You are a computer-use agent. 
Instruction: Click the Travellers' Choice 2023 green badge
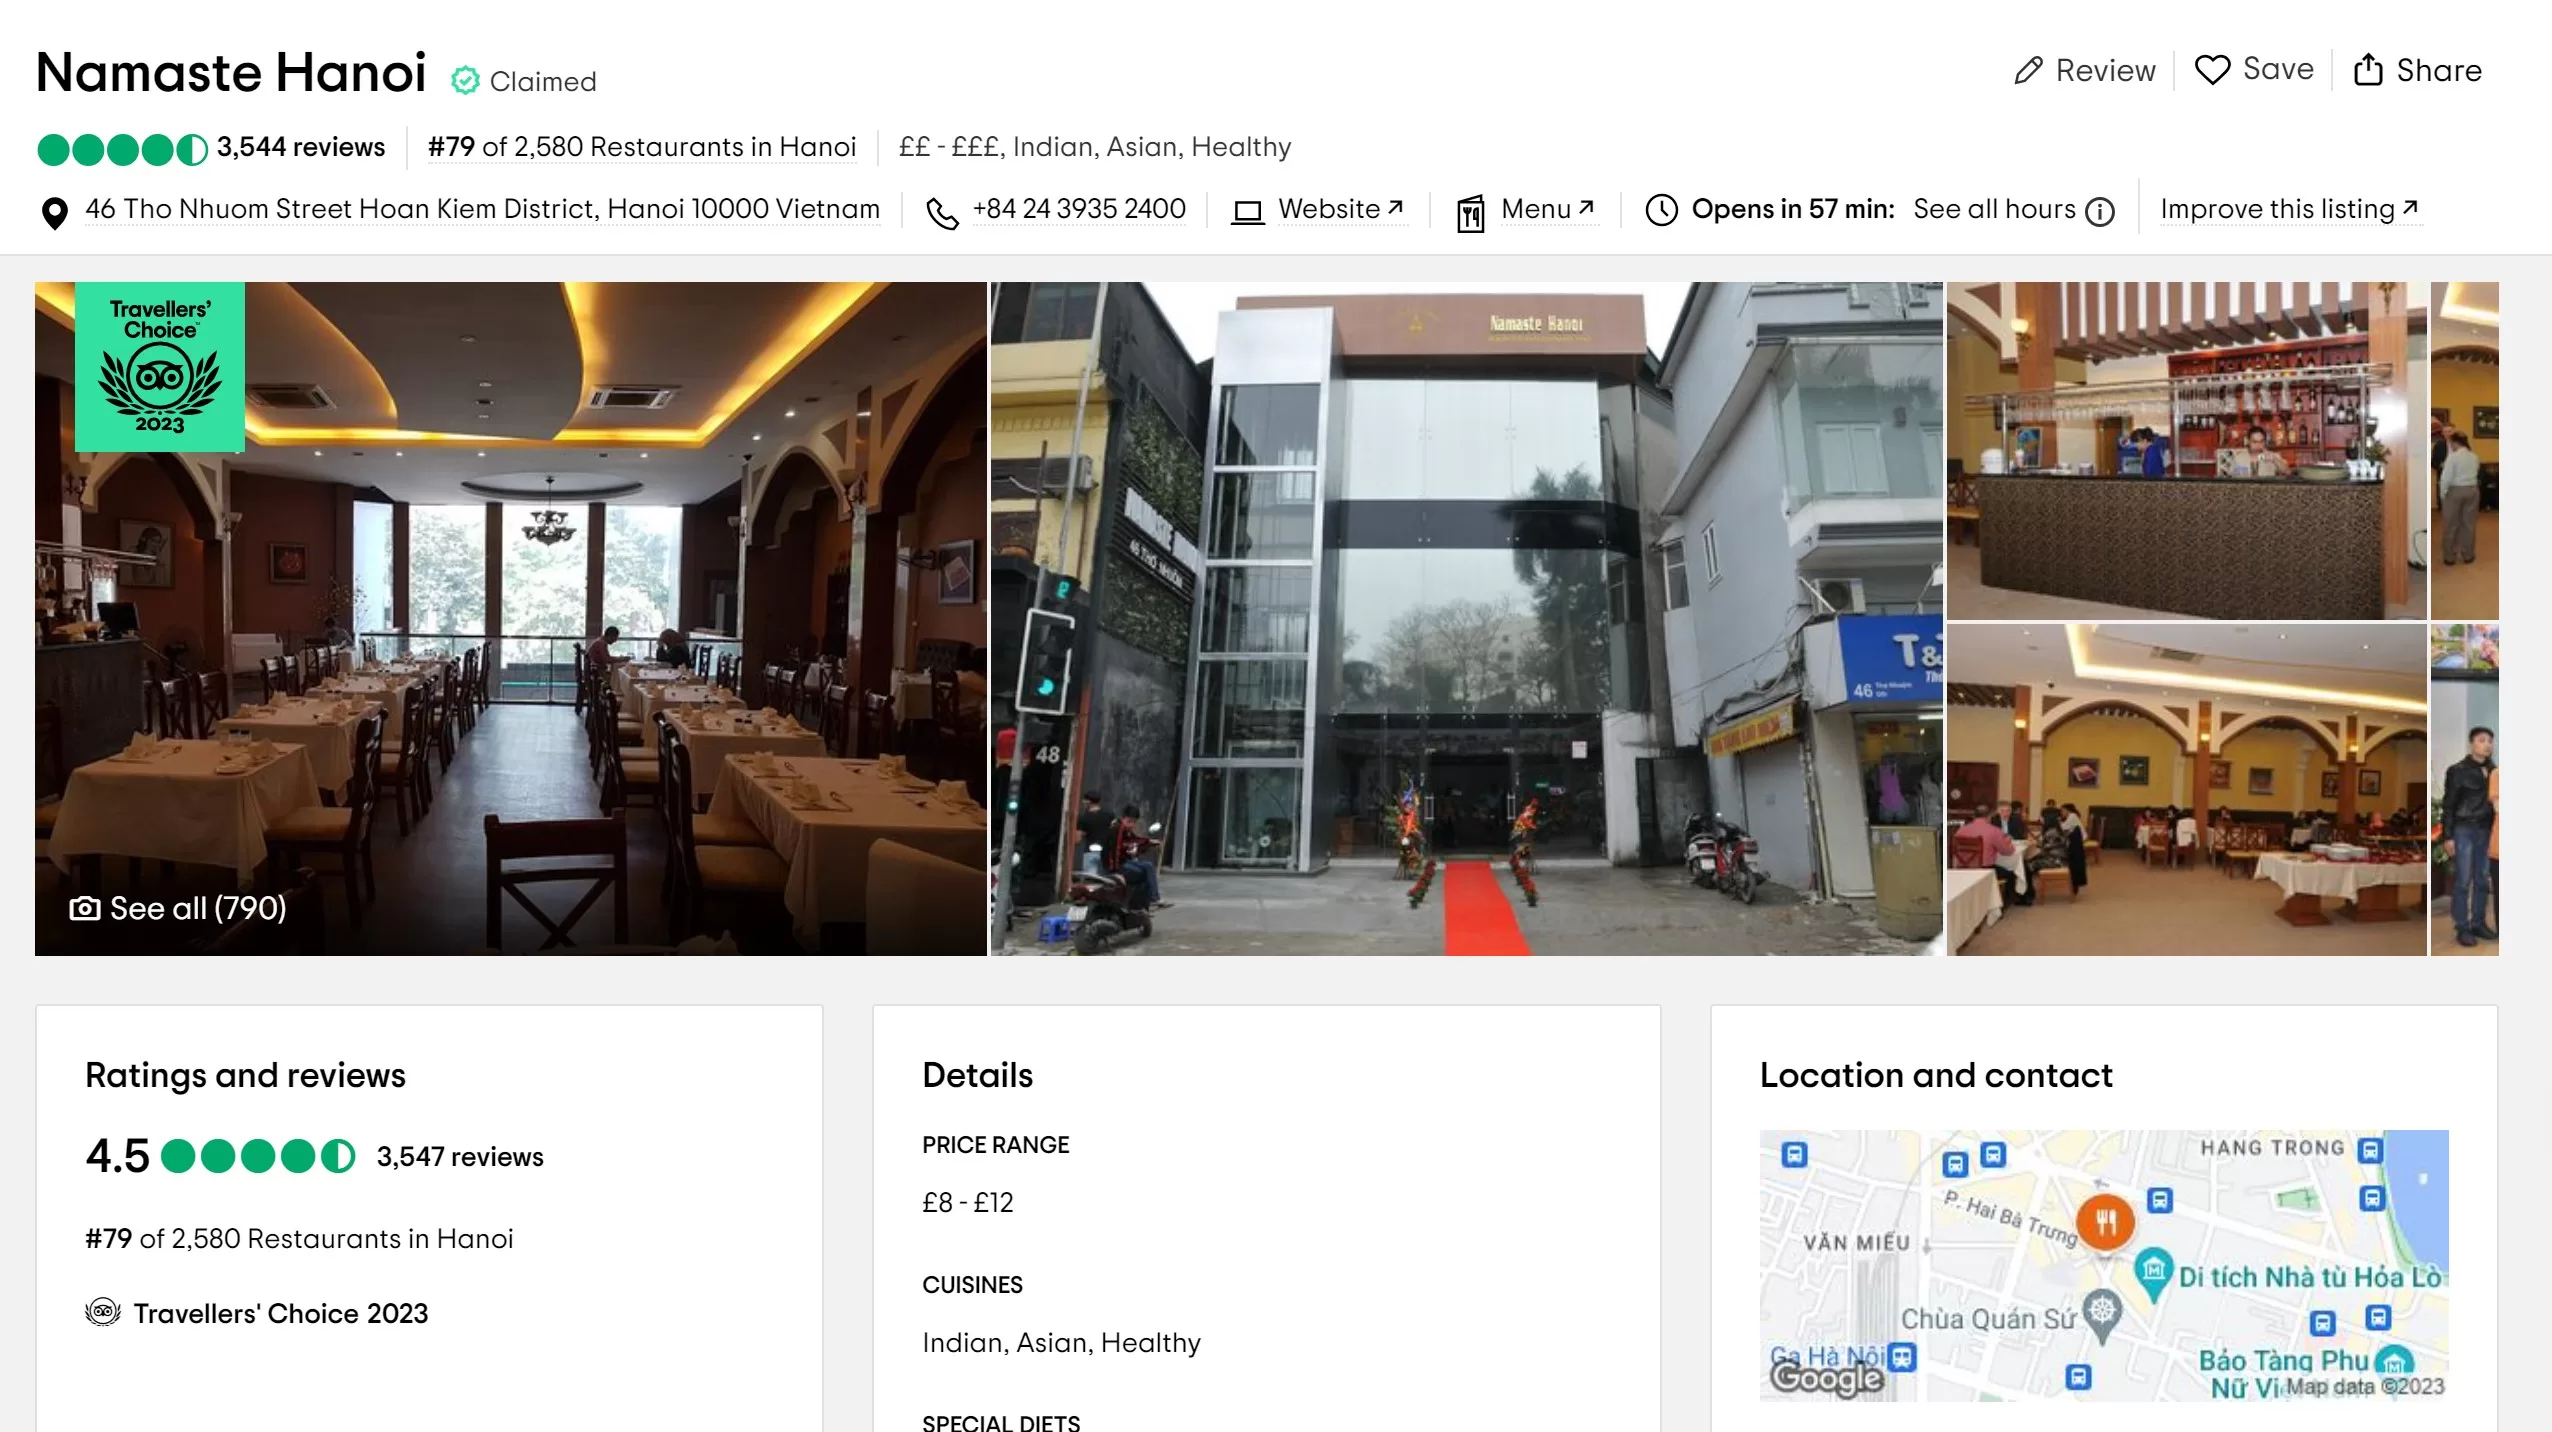click(x=160, y=367)
